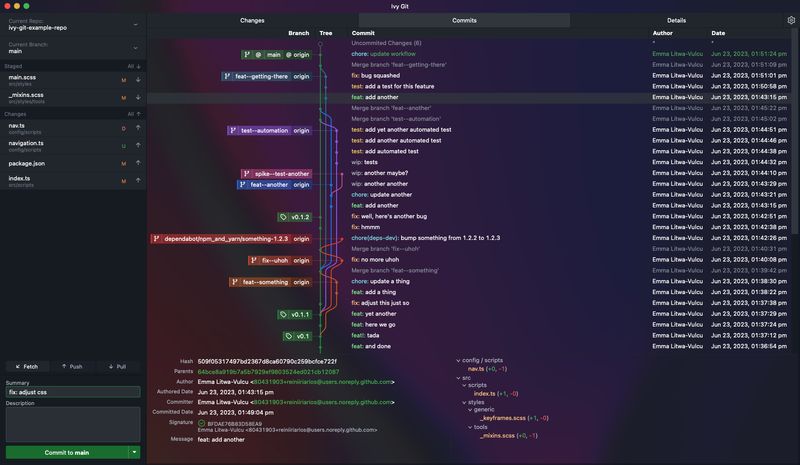Screen dimensions: 800x465
Task: Select the dependabot npm_and_yarn branch label
Action: point(231,238)
